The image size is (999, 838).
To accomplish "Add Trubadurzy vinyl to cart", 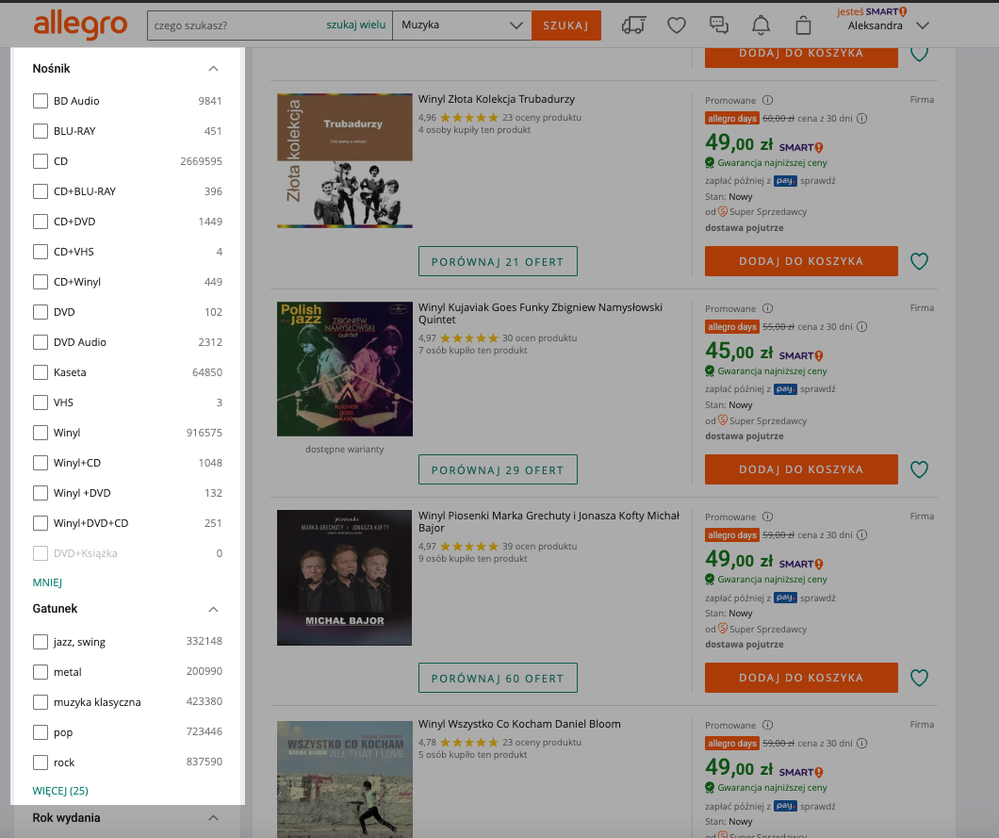I will [x=801, y=261].
